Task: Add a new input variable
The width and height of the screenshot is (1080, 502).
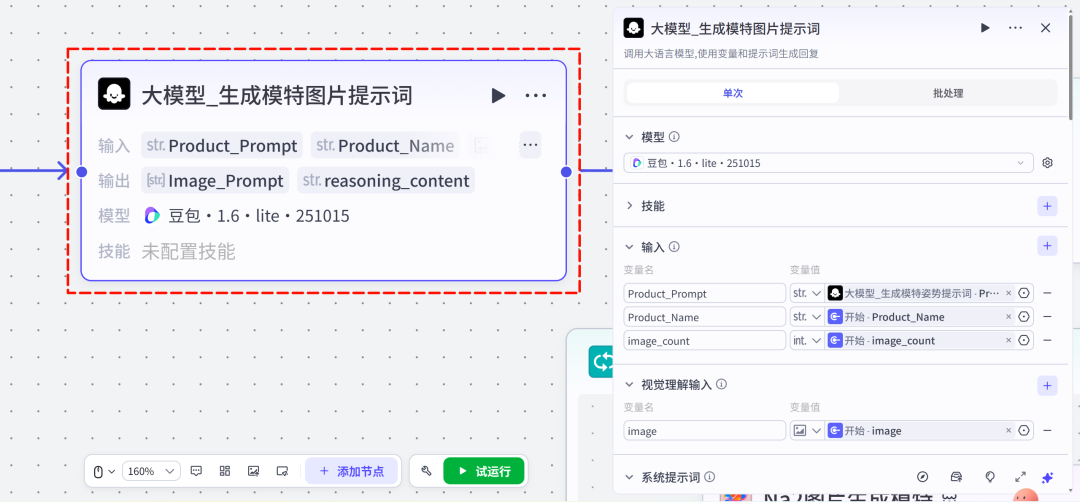Action: tap(1048, 246)
